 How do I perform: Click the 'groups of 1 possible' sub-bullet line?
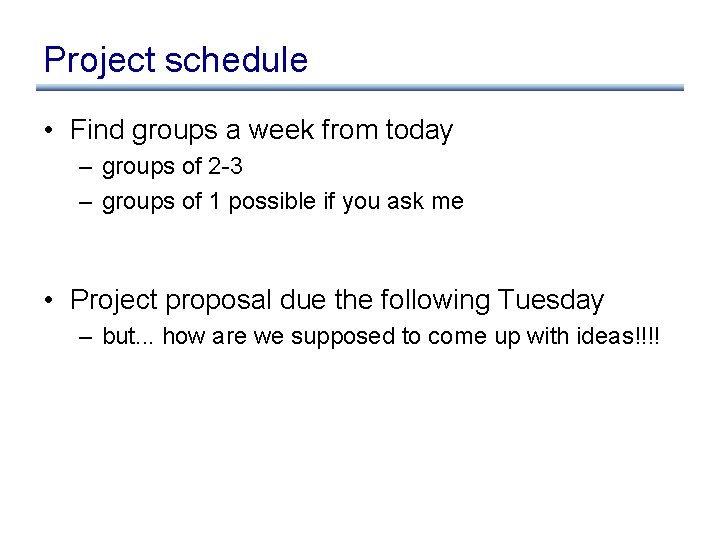pyautogui.click(x=283, y=201)
